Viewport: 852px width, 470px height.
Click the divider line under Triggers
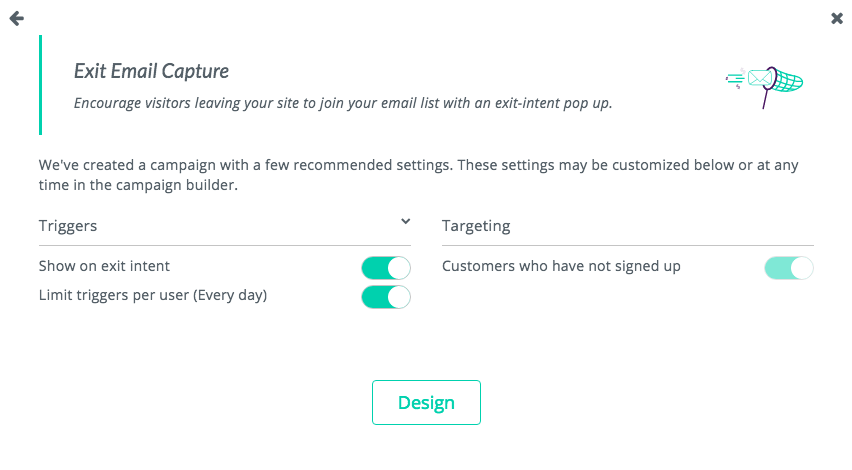click(224, 245)
